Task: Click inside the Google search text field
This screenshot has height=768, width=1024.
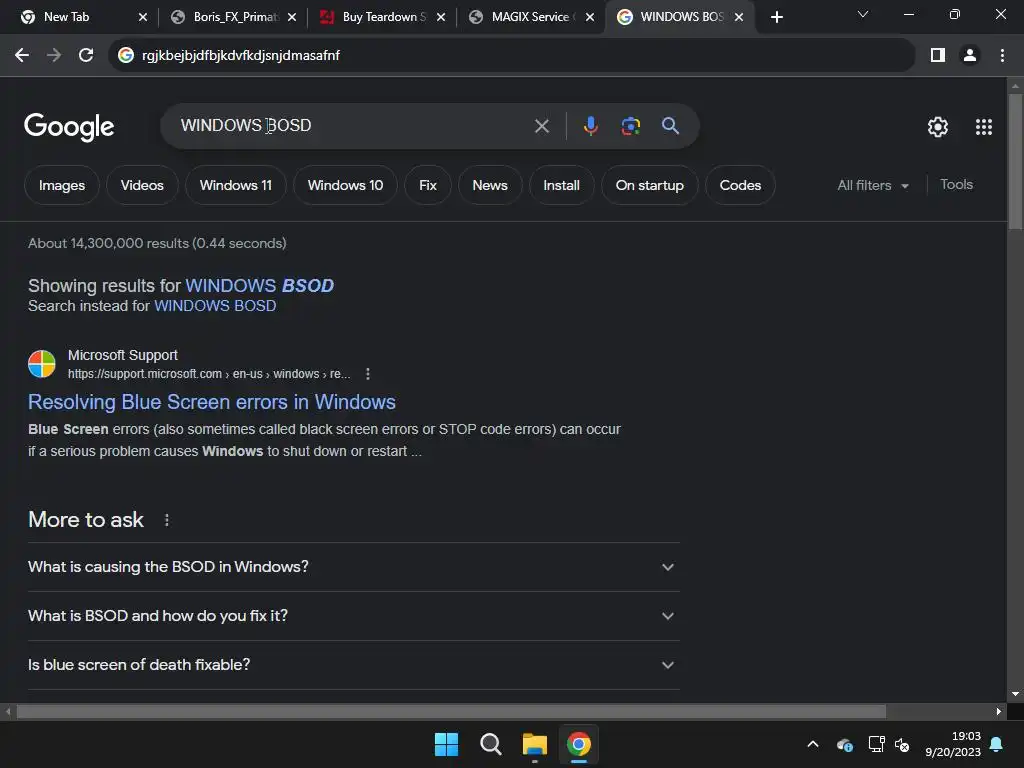Action: [x=353, y=125]
